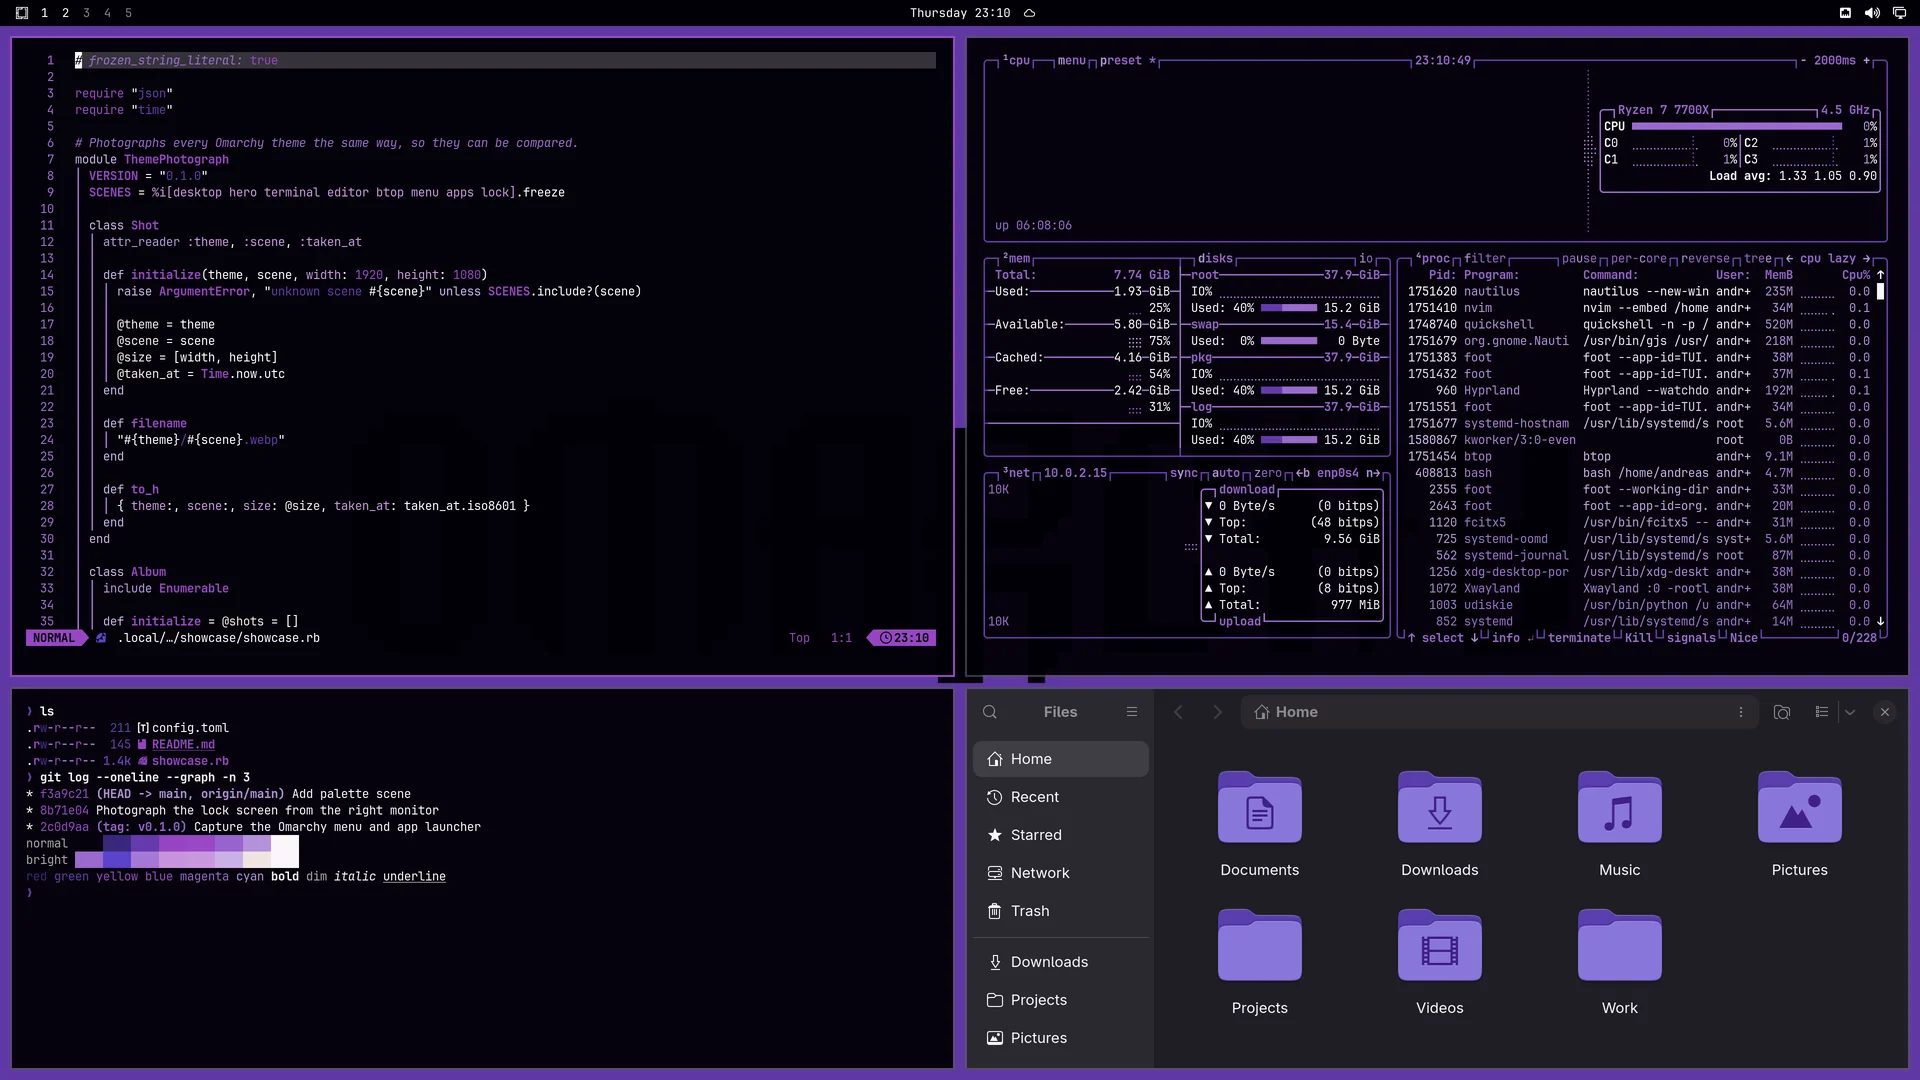Open the Documents folder icon
This screenshot has width=1920, height=1080.
(1259, 808)
